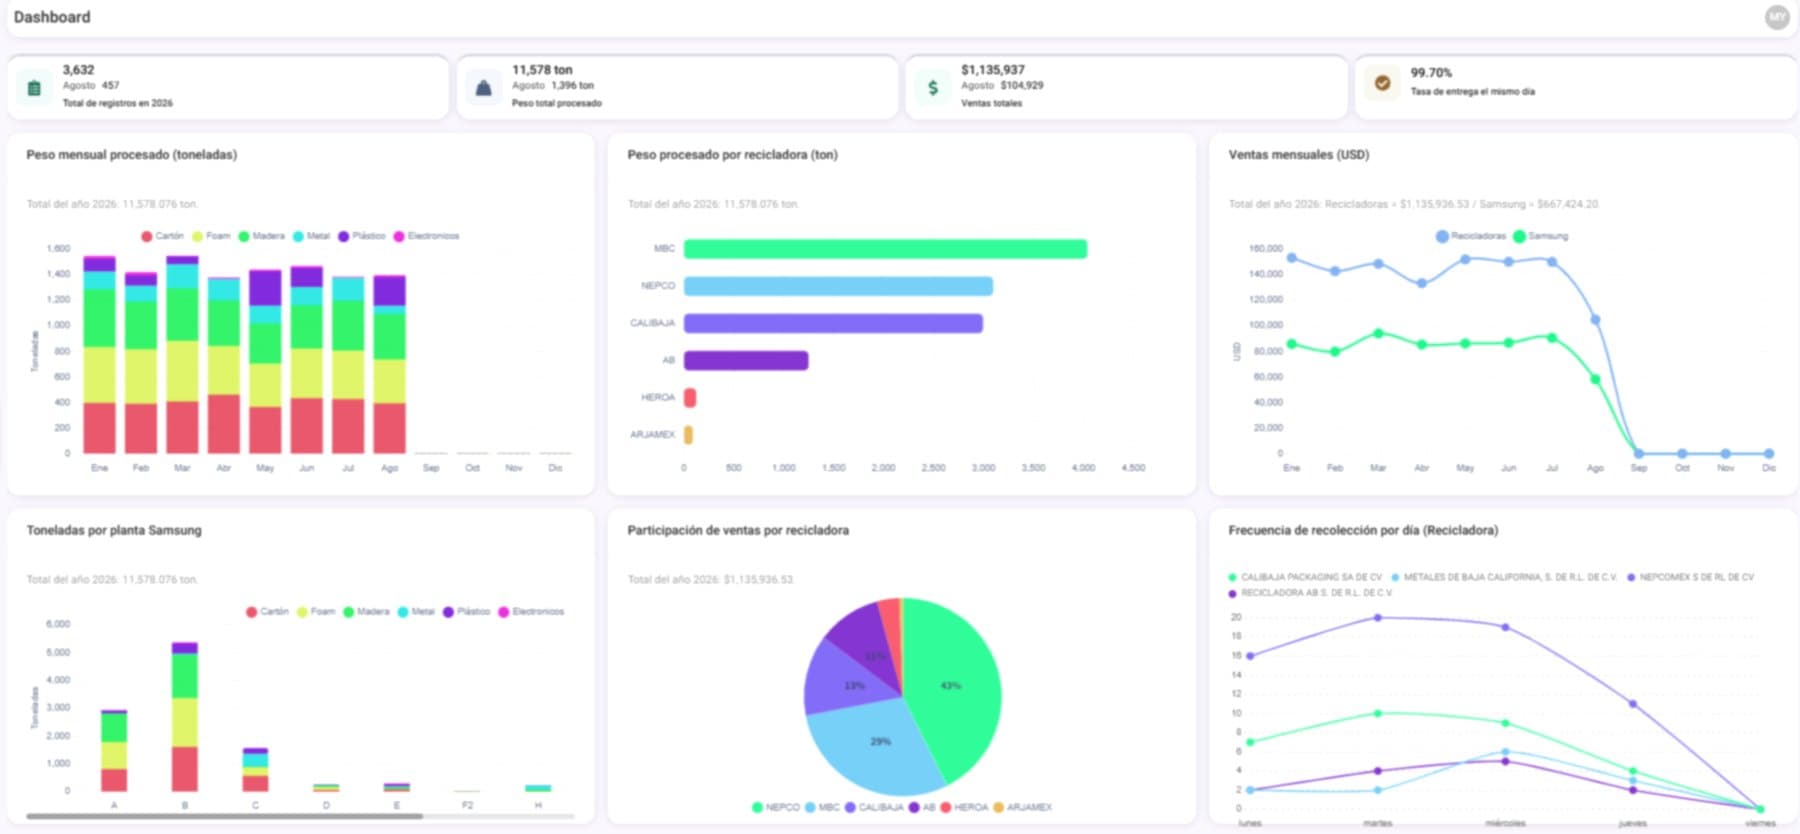Toggle Electronicos legend in Toneladas por planta Samsung
Viewport: 1800px width, 834px height.
(x=531, y=611)
